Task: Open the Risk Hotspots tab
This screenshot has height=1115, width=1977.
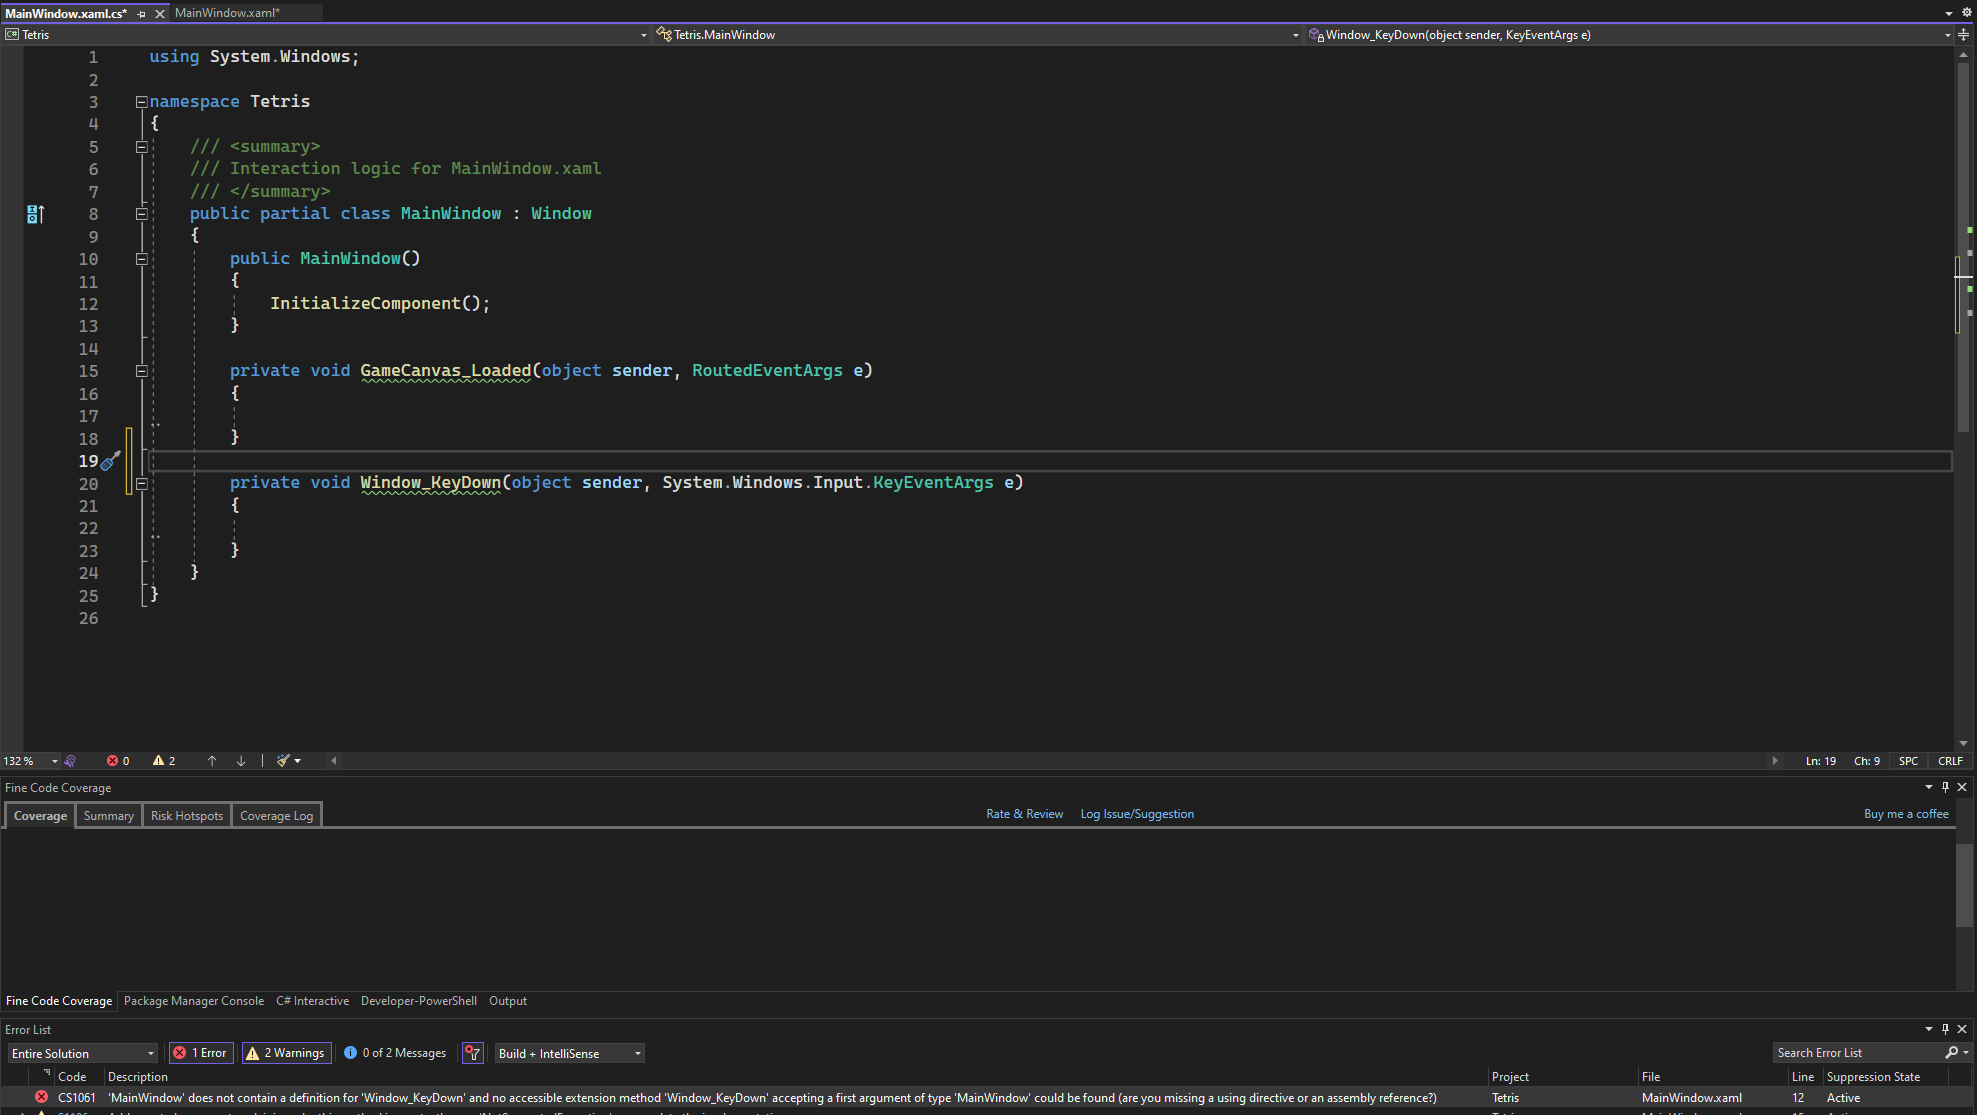Action: 187,816
